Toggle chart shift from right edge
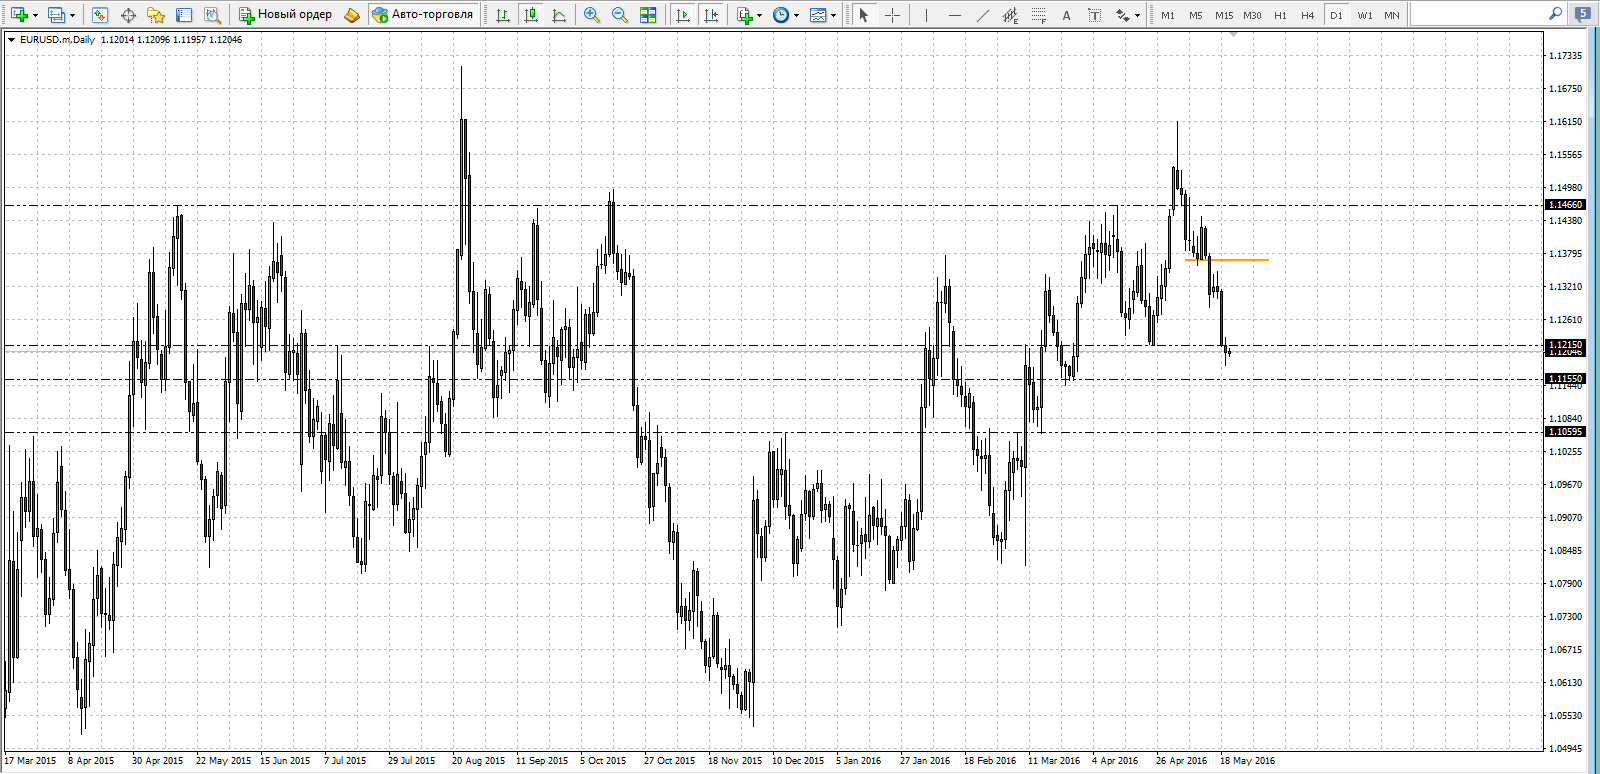Image resolution: width=1600 pixels, height=774 pixels. [x=711, y=15]
